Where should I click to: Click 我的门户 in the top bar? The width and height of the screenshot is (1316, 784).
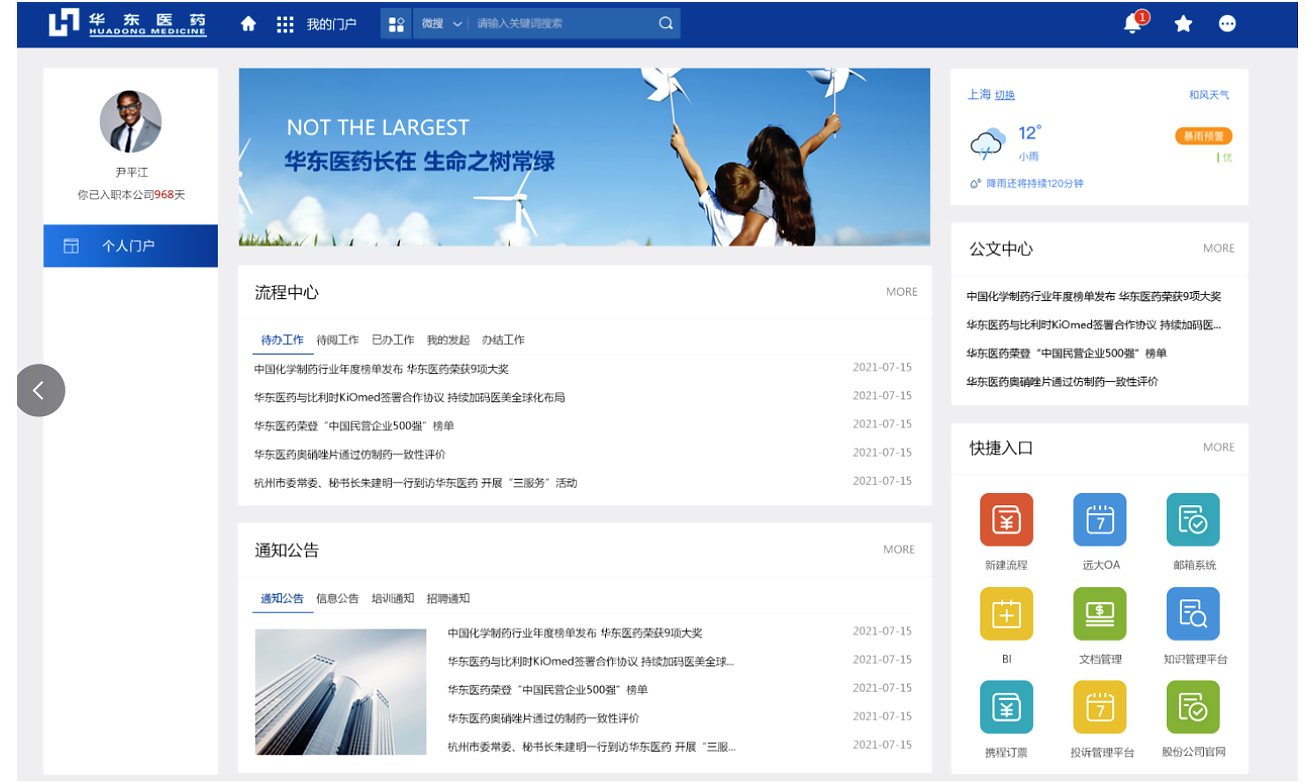pyautogui.click(x=331, y=24)
